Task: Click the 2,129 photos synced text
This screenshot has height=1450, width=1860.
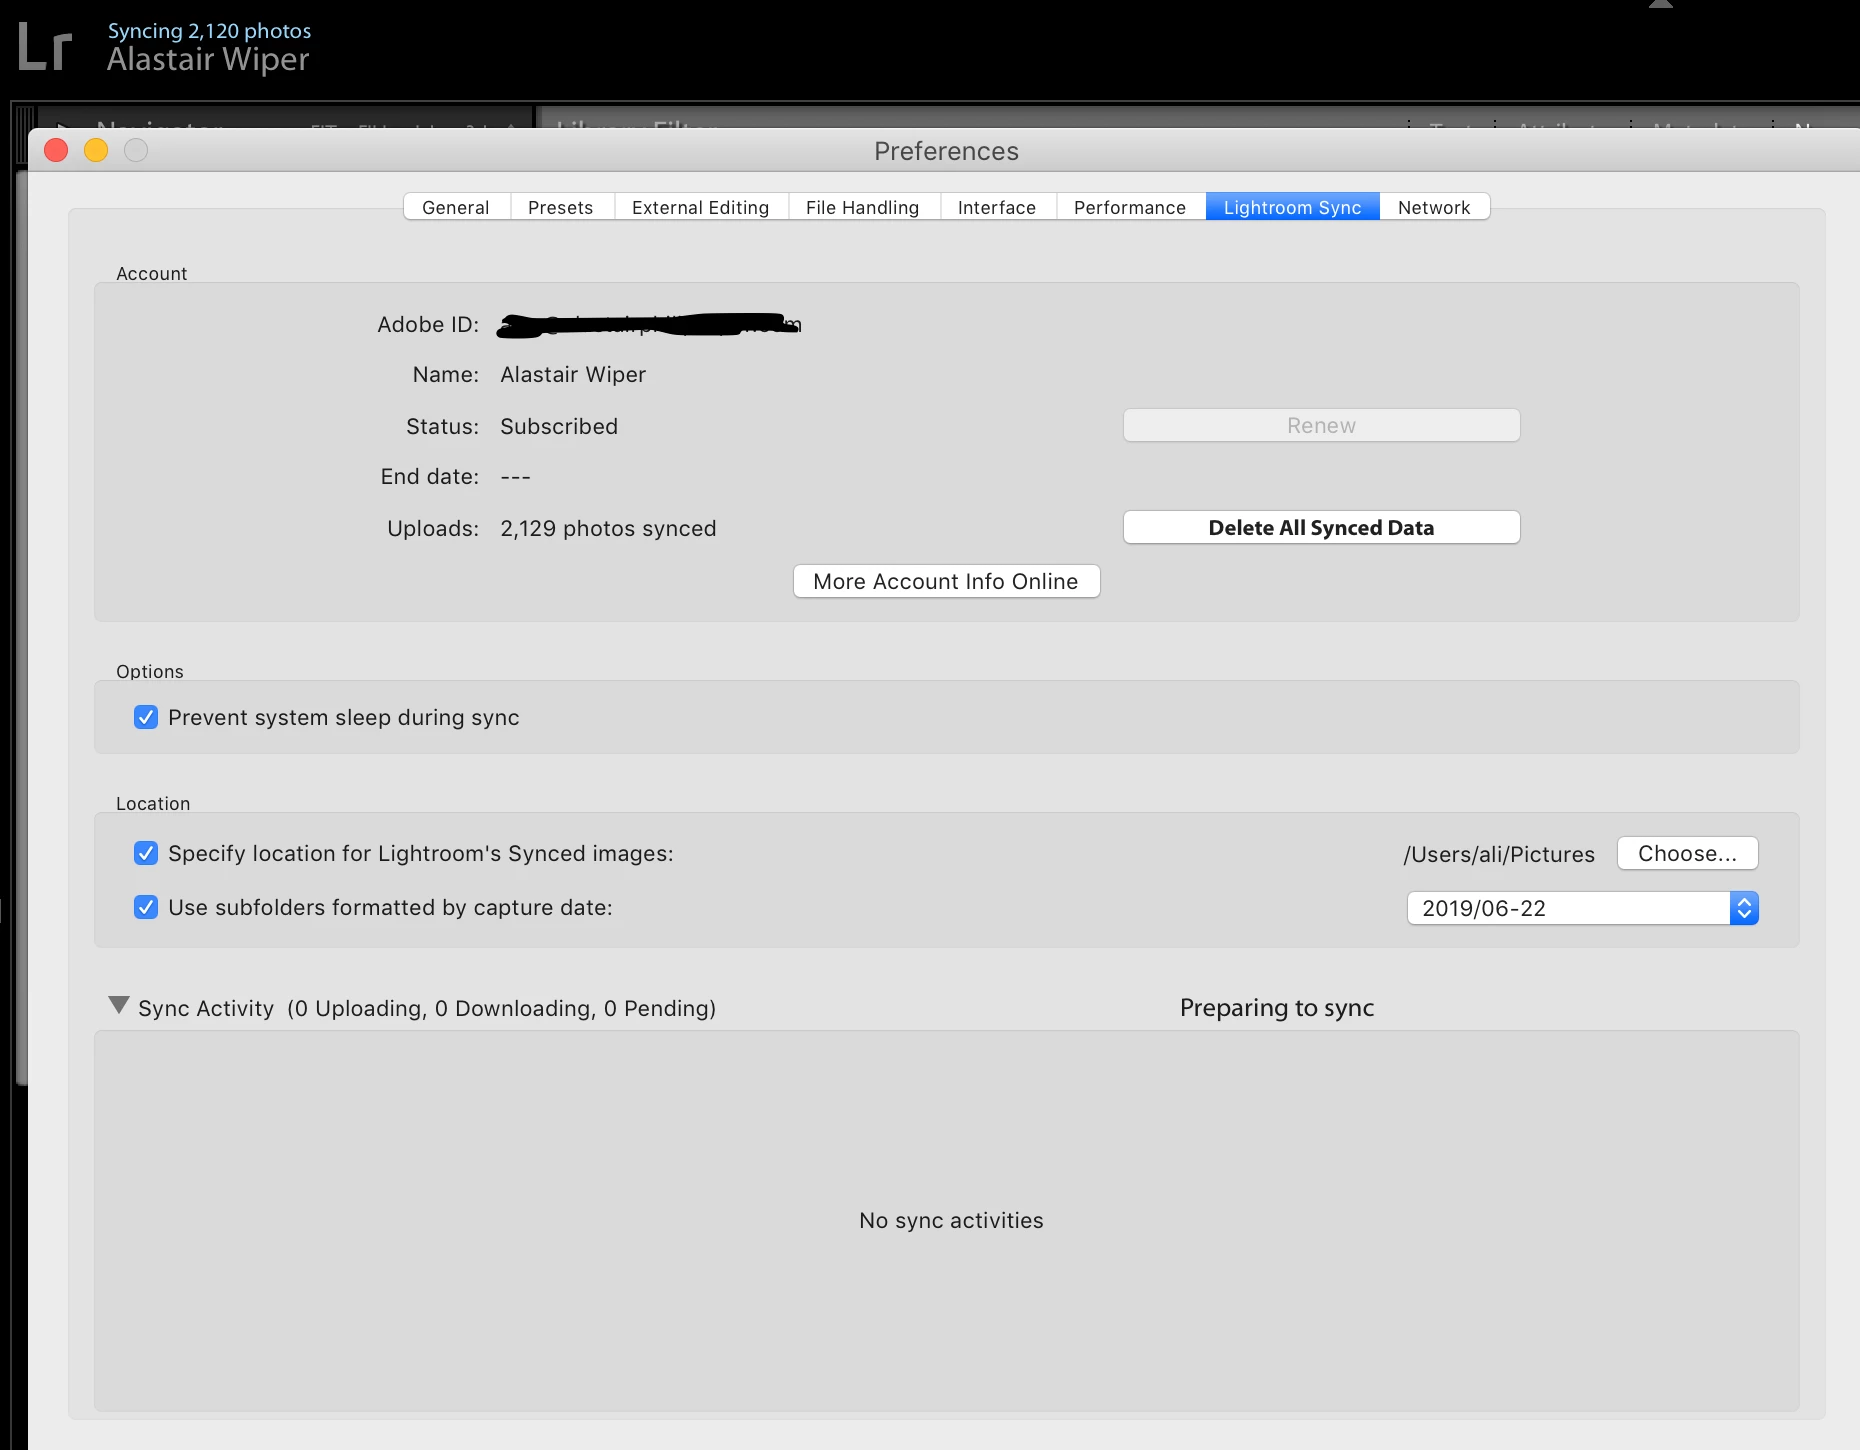Action: coord(608,528)
